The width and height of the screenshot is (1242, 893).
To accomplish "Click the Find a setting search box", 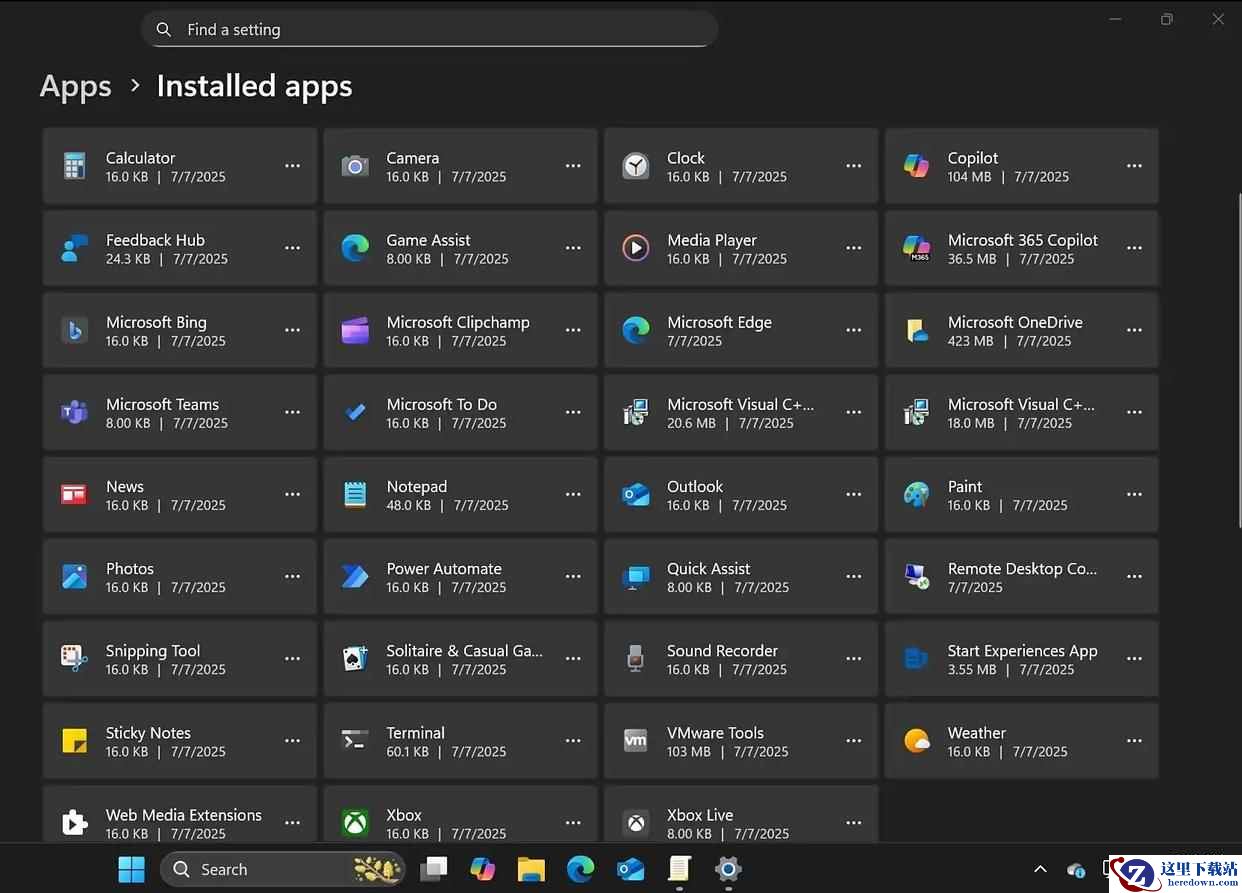I will coord(430,30).
